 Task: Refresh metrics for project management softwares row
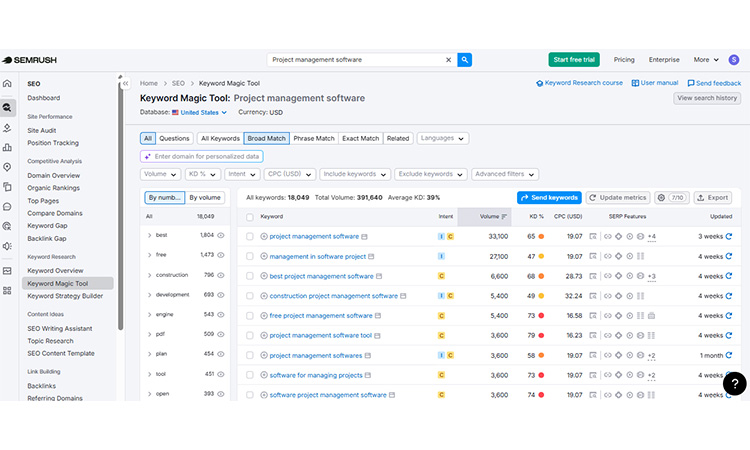click(729, 355)
